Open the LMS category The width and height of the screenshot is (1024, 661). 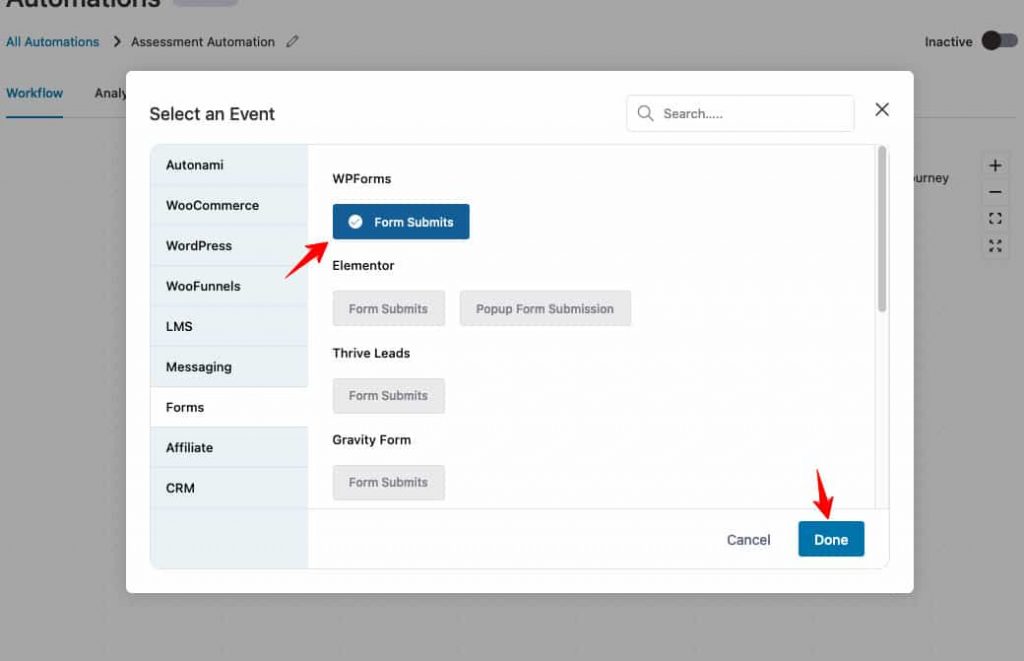229,327
